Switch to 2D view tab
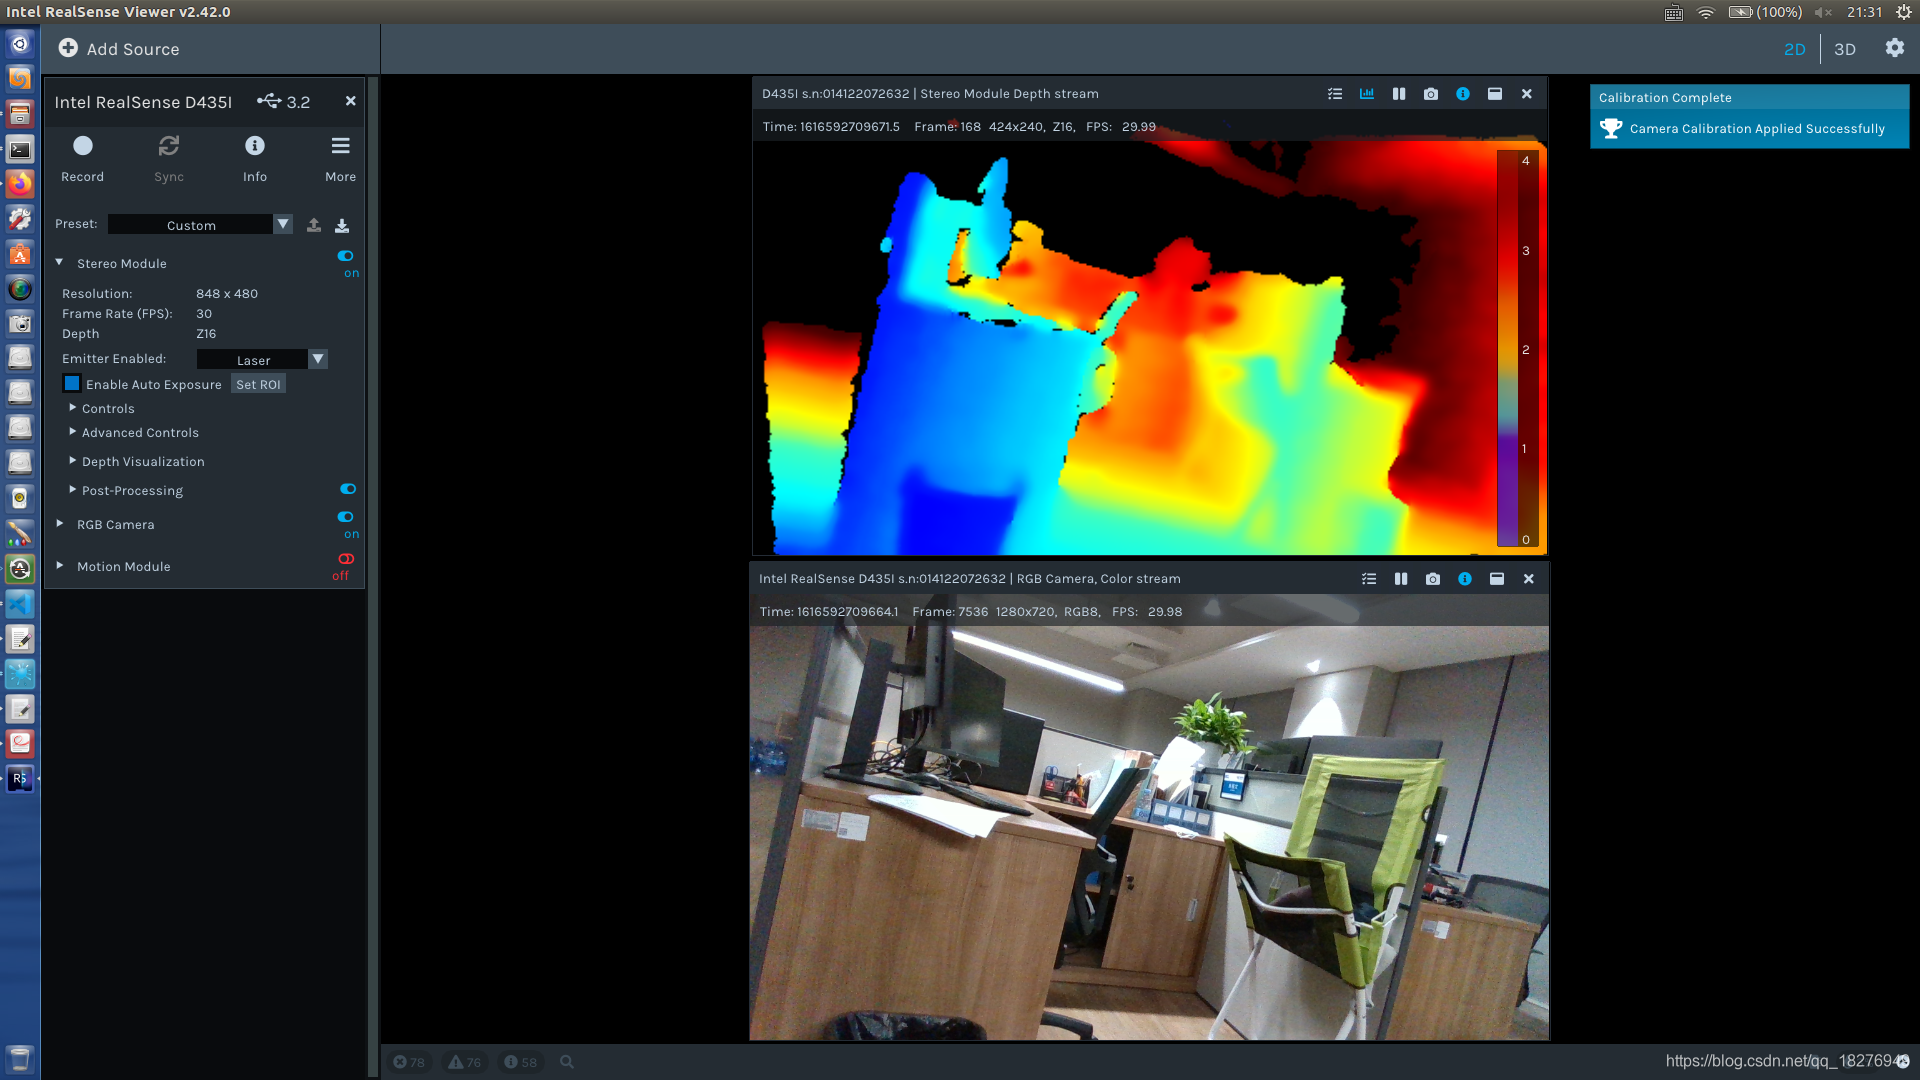 point(1795,49)
